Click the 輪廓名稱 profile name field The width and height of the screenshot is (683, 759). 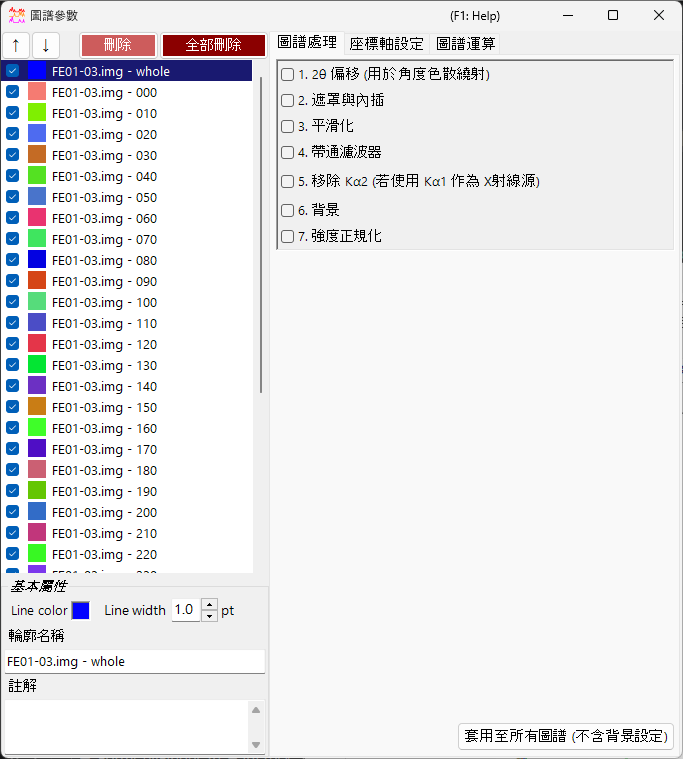click(x=135, y=662)
